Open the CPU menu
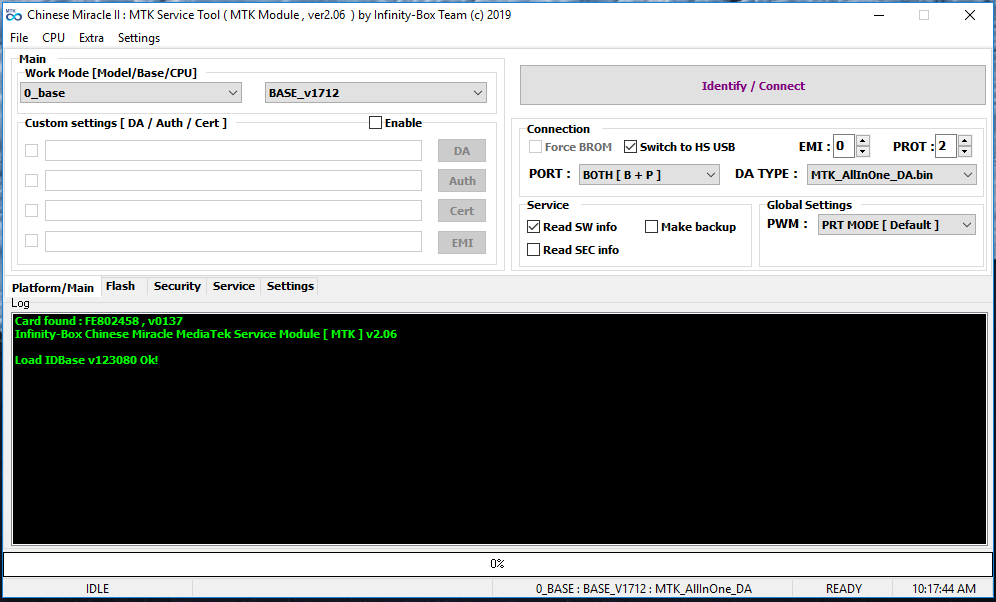Viewport: 996px width, 602px height. coord(53,37)
